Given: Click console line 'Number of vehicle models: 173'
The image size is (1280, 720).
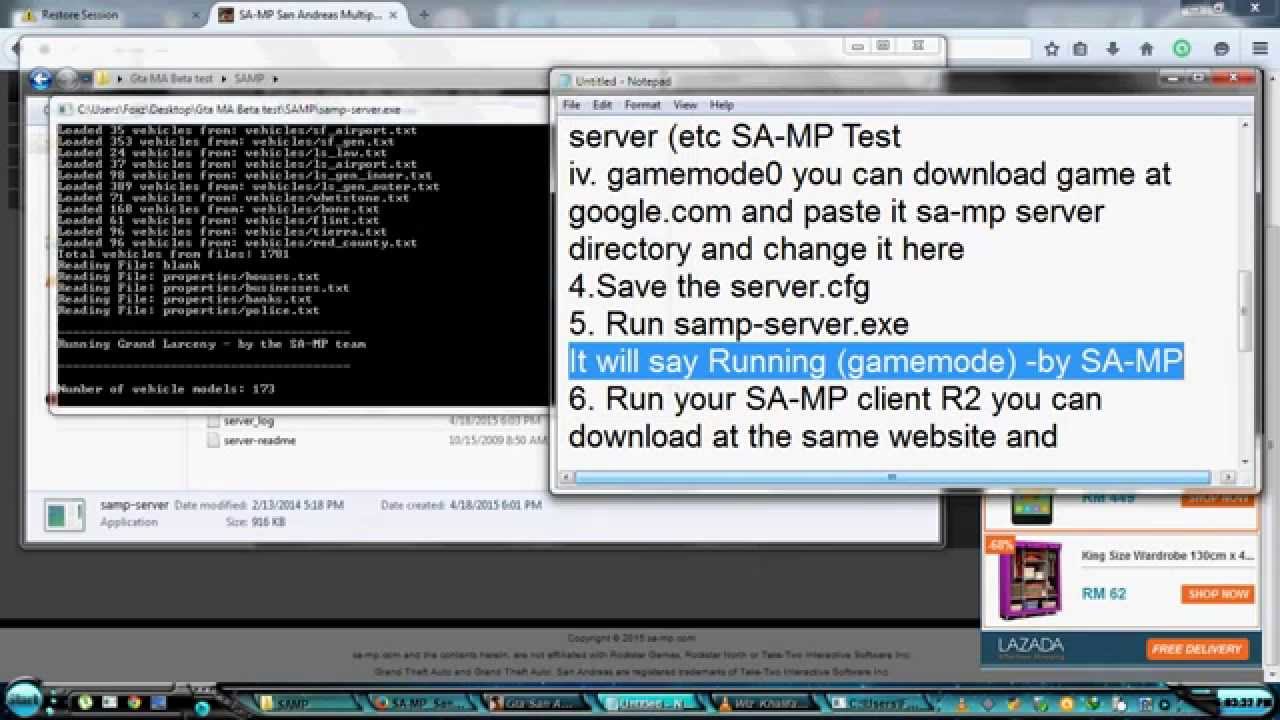Looking at the screenshot, I should point(166,388).
